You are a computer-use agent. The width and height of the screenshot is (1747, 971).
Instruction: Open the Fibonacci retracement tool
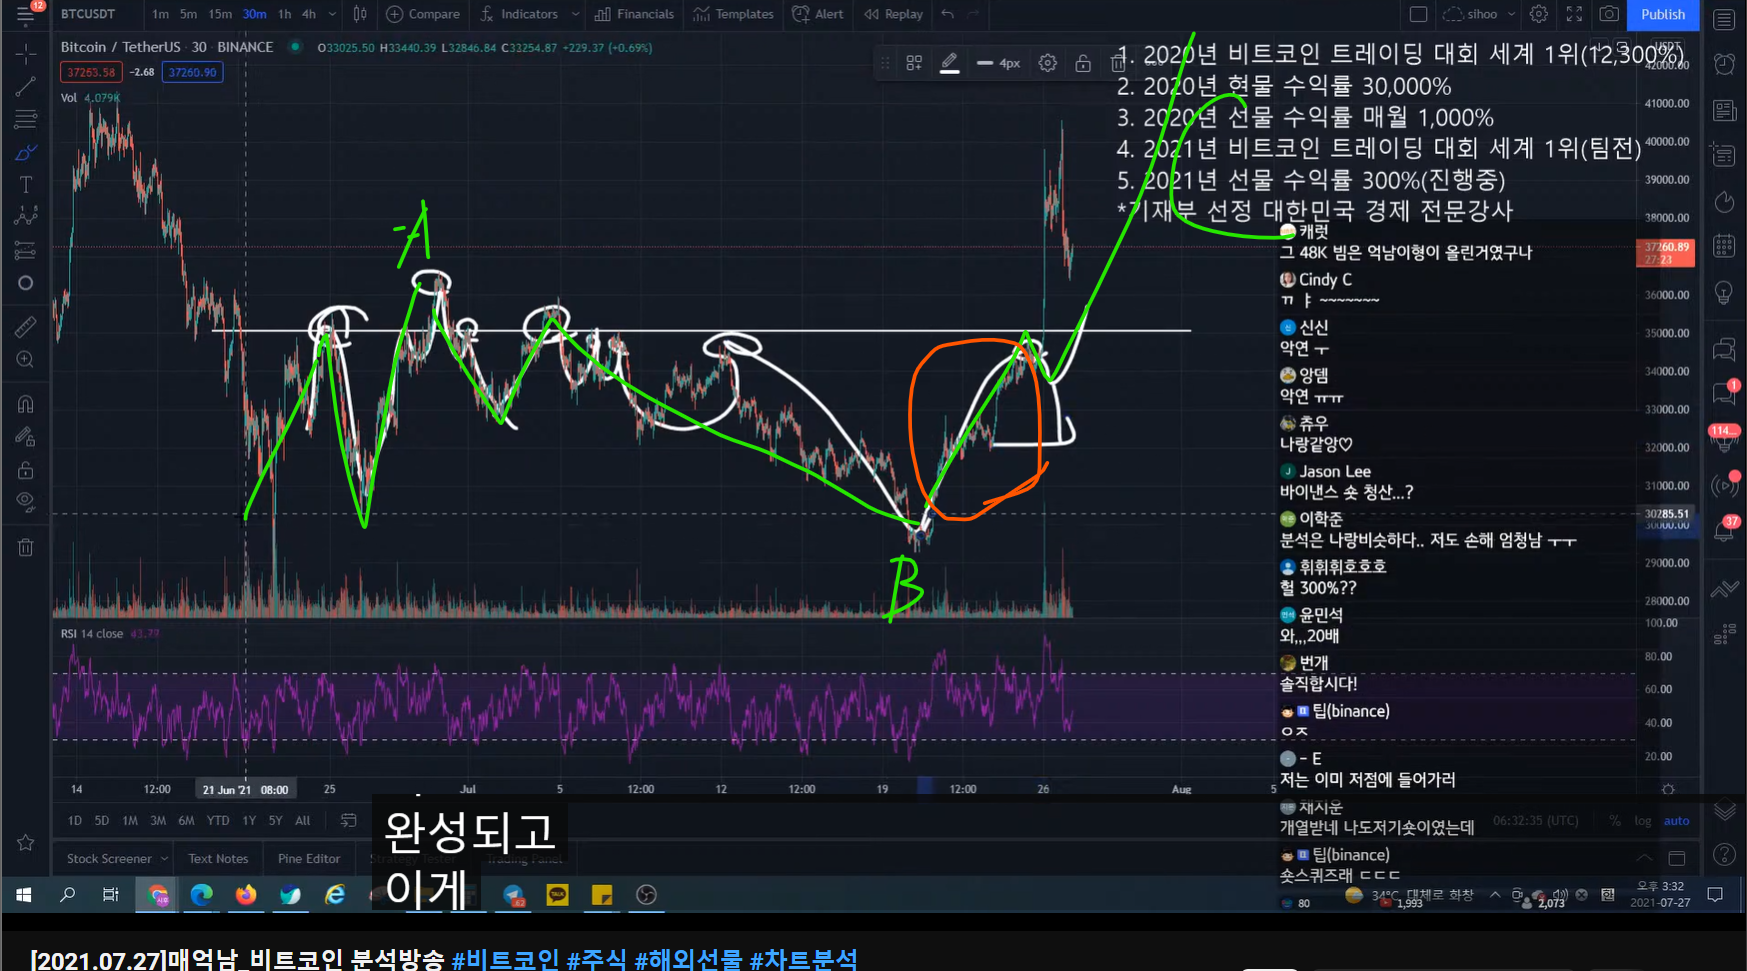[x=26, y=120]
